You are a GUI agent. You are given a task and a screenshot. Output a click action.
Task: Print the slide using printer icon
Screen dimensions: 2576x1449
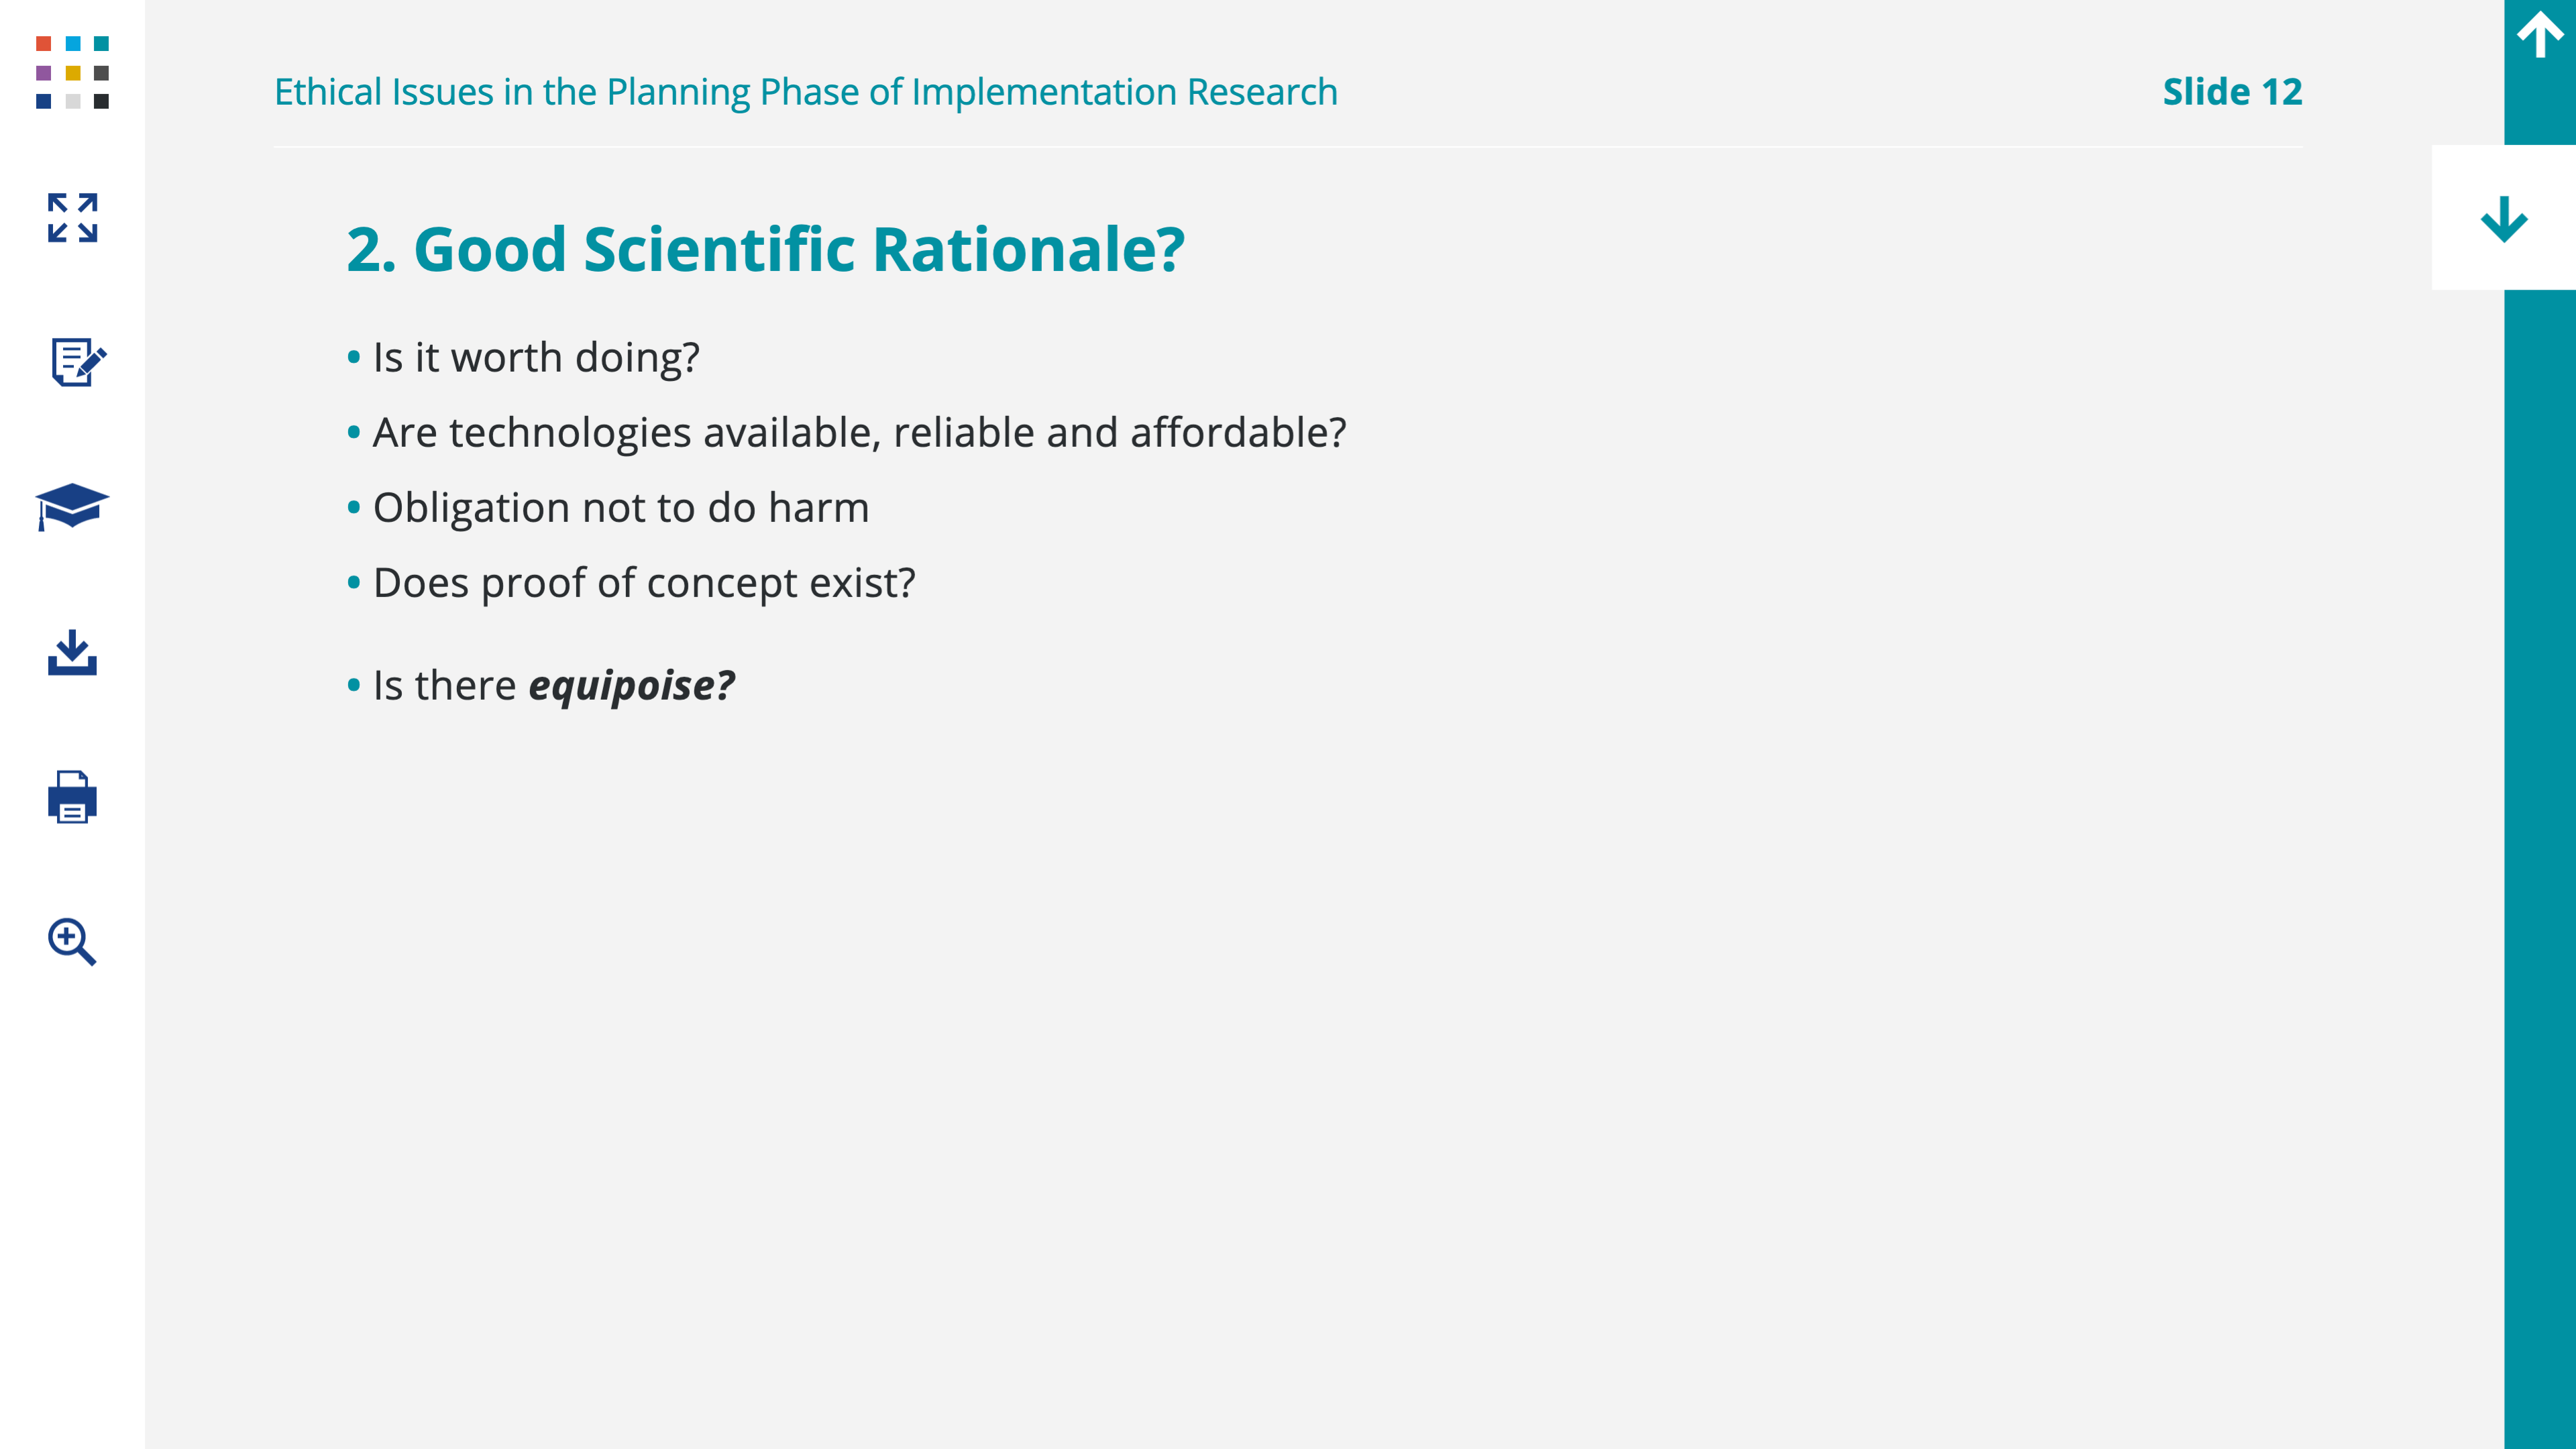click(72, 797)
